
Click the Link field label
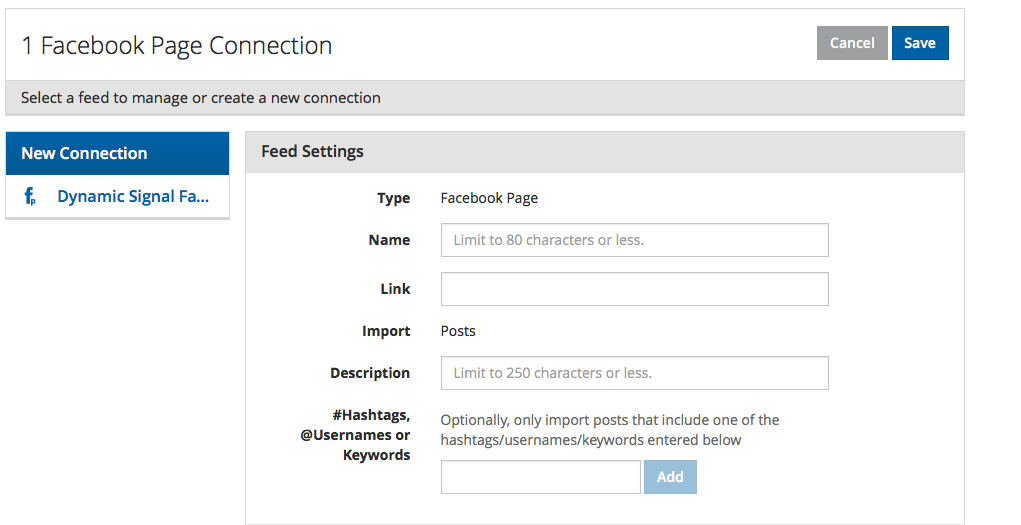point(395,289)
